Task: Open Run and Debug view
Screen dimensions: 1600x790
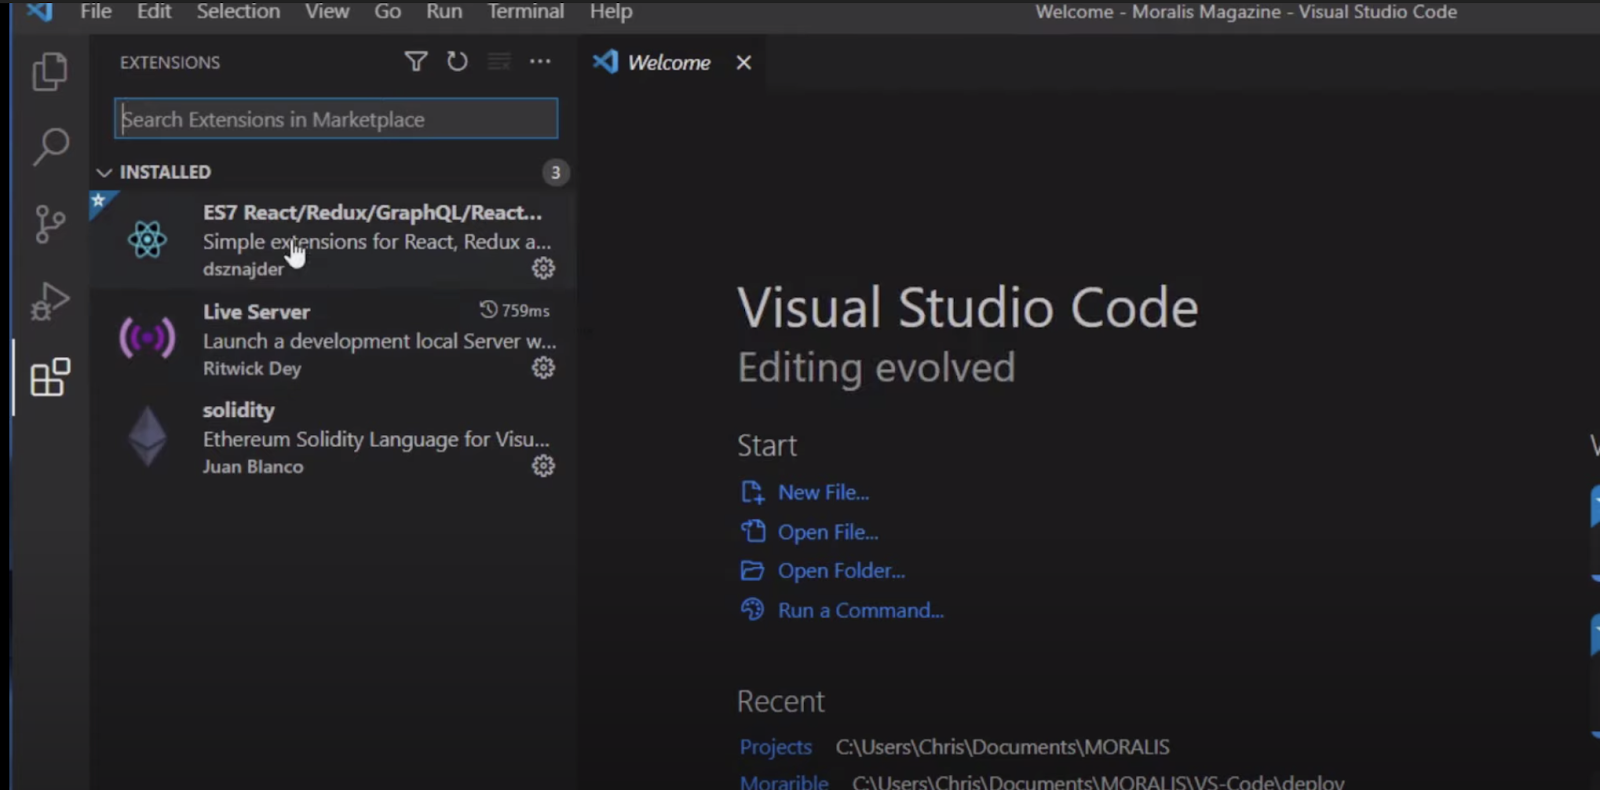Action: (49, 301)
